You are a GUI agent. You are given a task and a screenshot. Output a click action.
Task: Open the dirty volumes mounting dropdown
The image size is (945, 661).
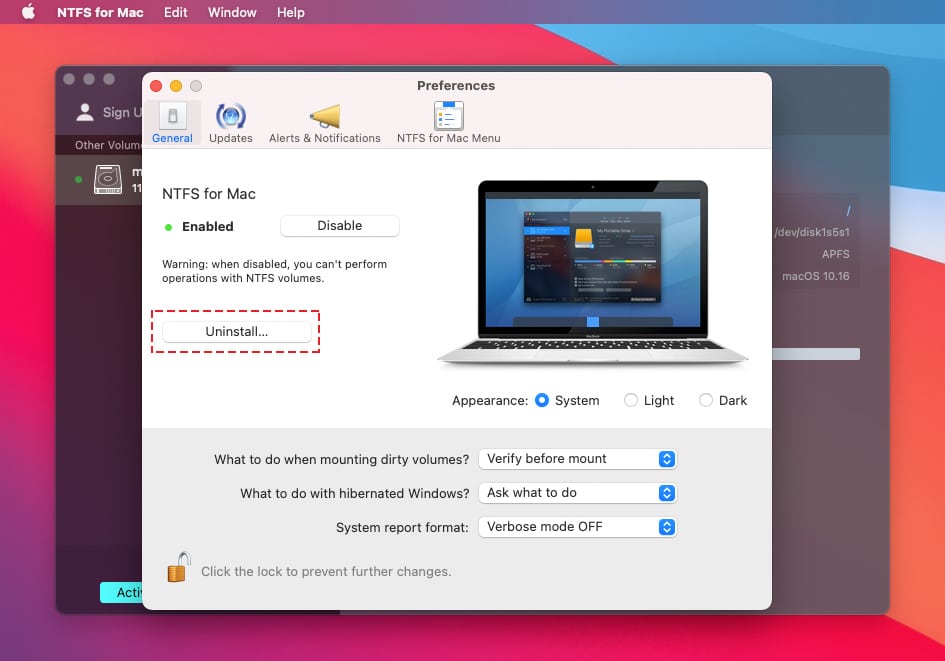tap(578, 459)
